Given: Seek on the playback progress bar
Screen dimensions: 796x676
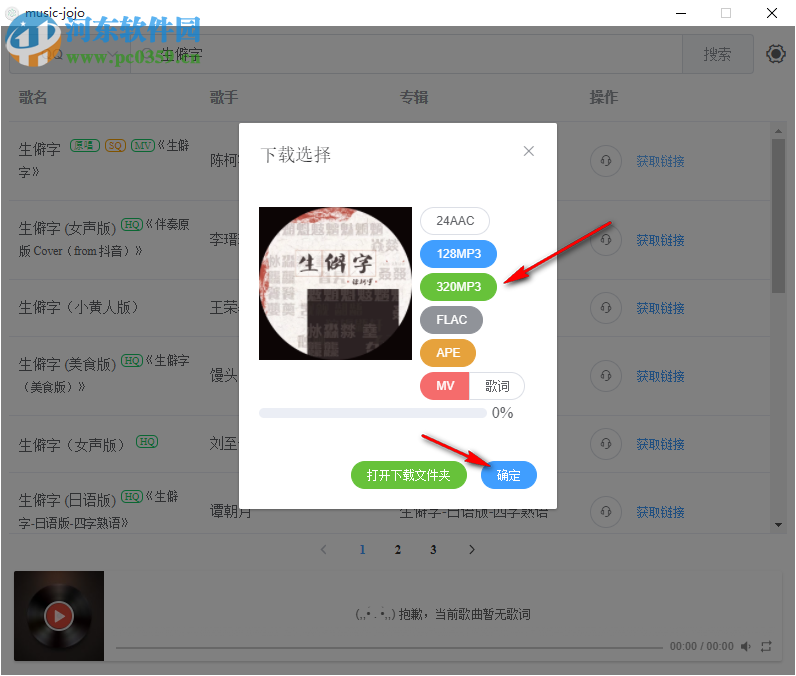Looking at the screenshot, I should click(389, 648).
